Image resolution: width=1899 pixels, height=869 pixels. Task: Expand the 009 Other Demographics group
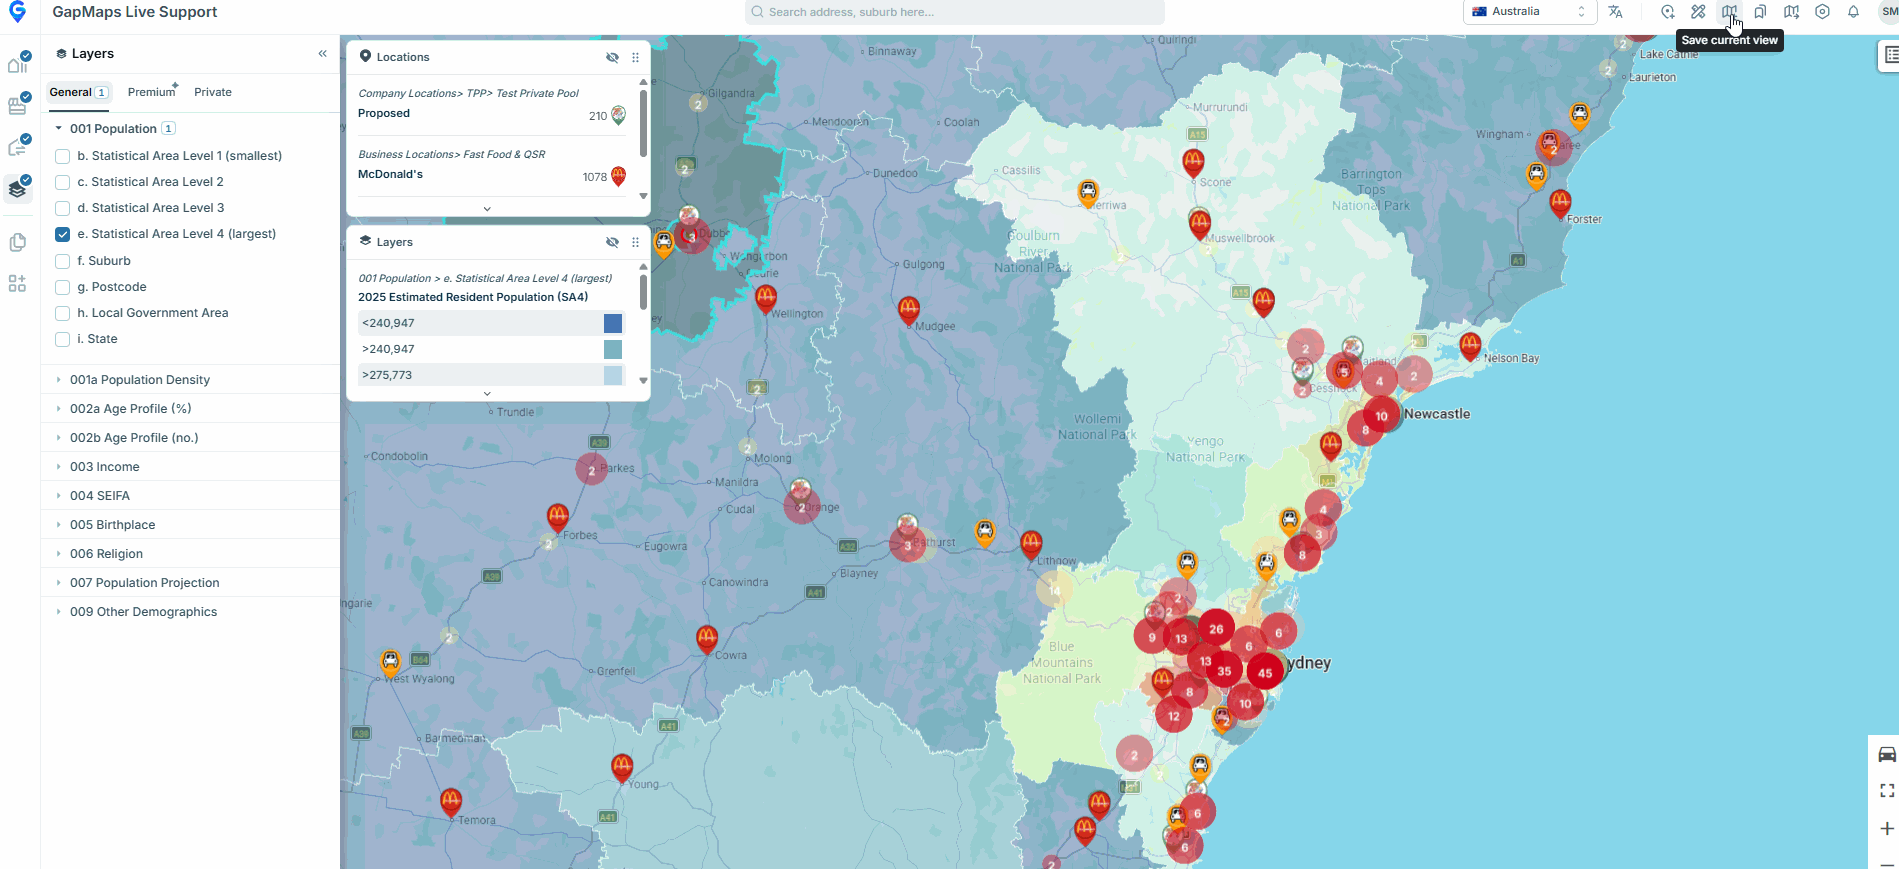(x=58, y=612)
